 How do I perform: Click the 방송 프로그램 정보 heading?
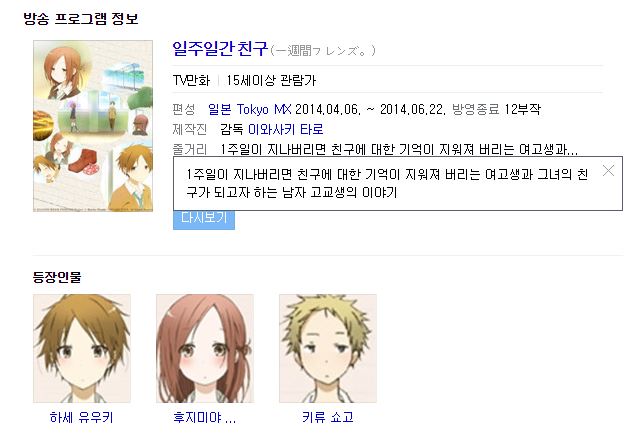point(81,18)
